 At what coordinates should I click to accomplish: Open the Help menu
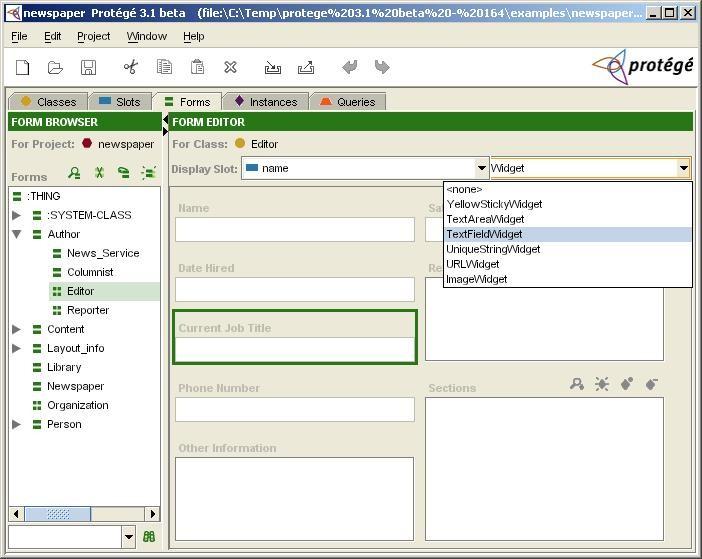click(x=193, y=36)
